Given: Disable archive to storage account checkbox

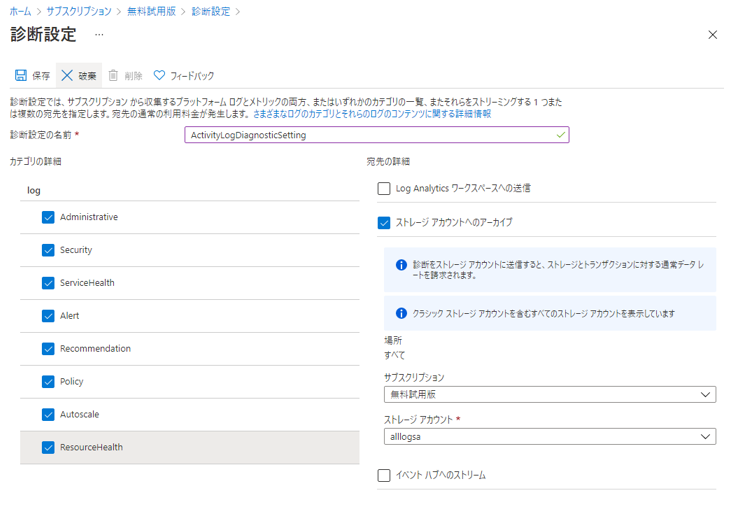Looking at the screenshot, I should click(384, 222).
